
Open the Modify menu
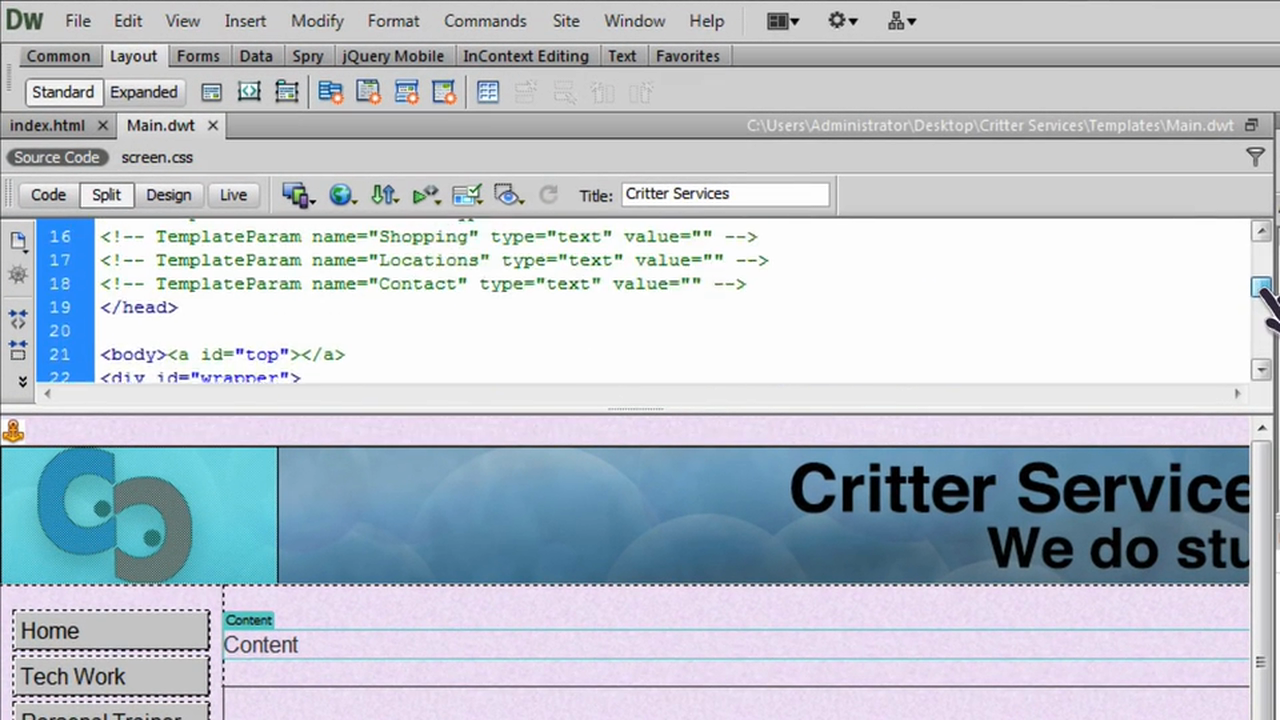317,20
